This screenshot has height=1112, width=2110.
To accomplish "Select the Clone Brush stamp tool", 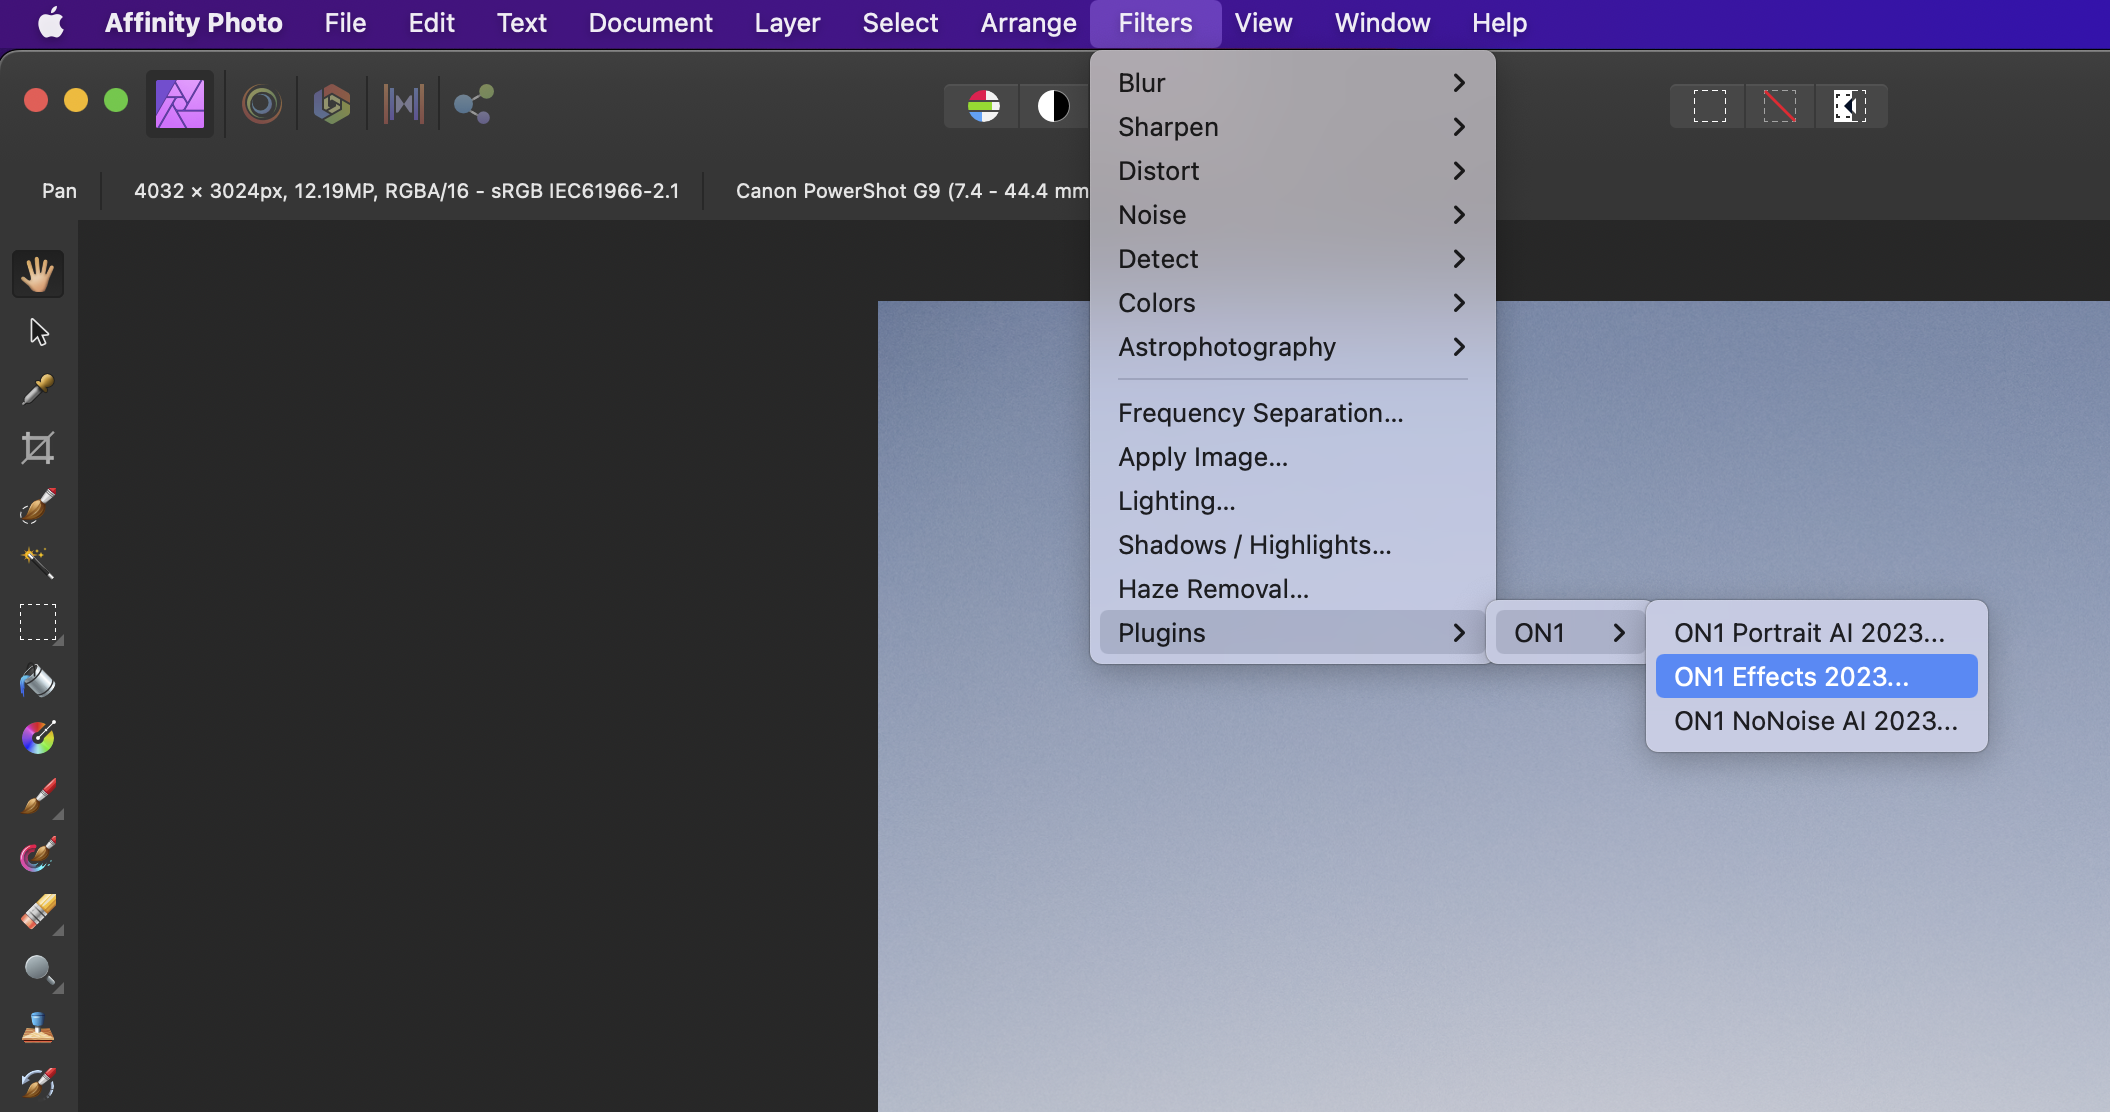I will click(38, 1028).
